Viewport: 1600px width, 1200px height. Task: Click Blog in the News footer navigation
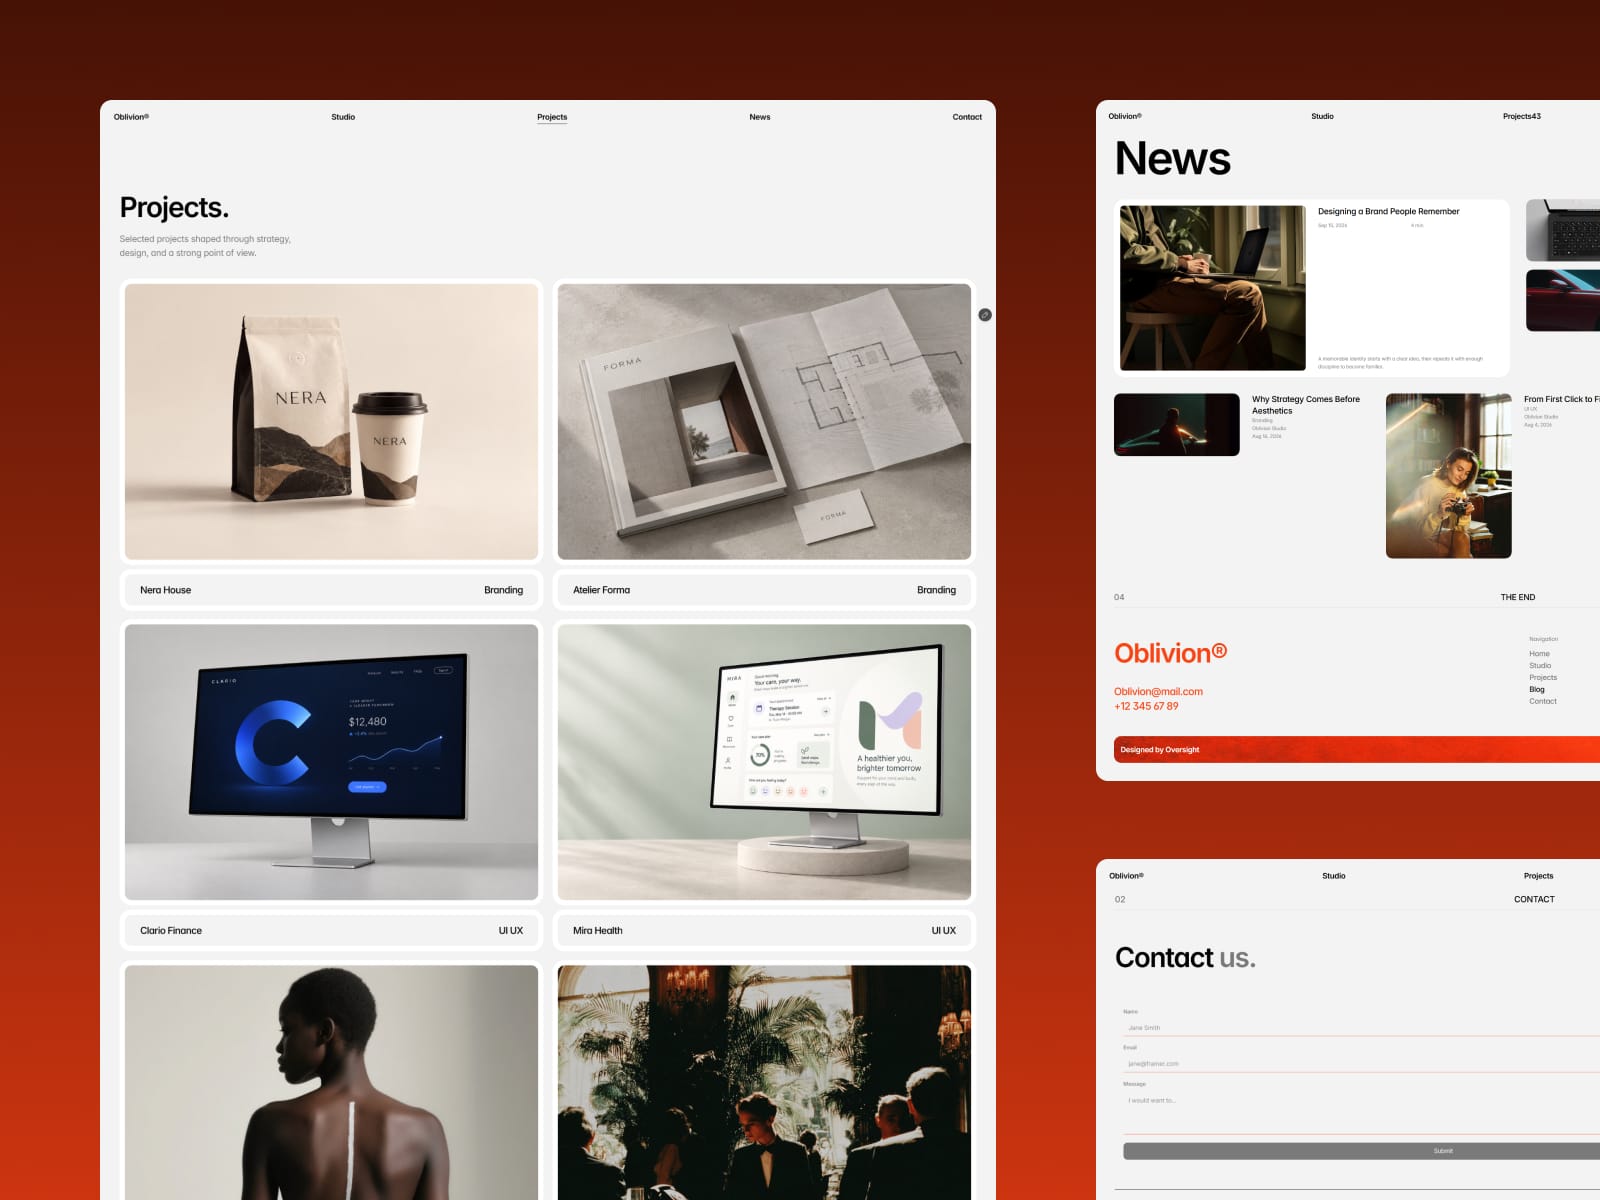[1537, 690]
